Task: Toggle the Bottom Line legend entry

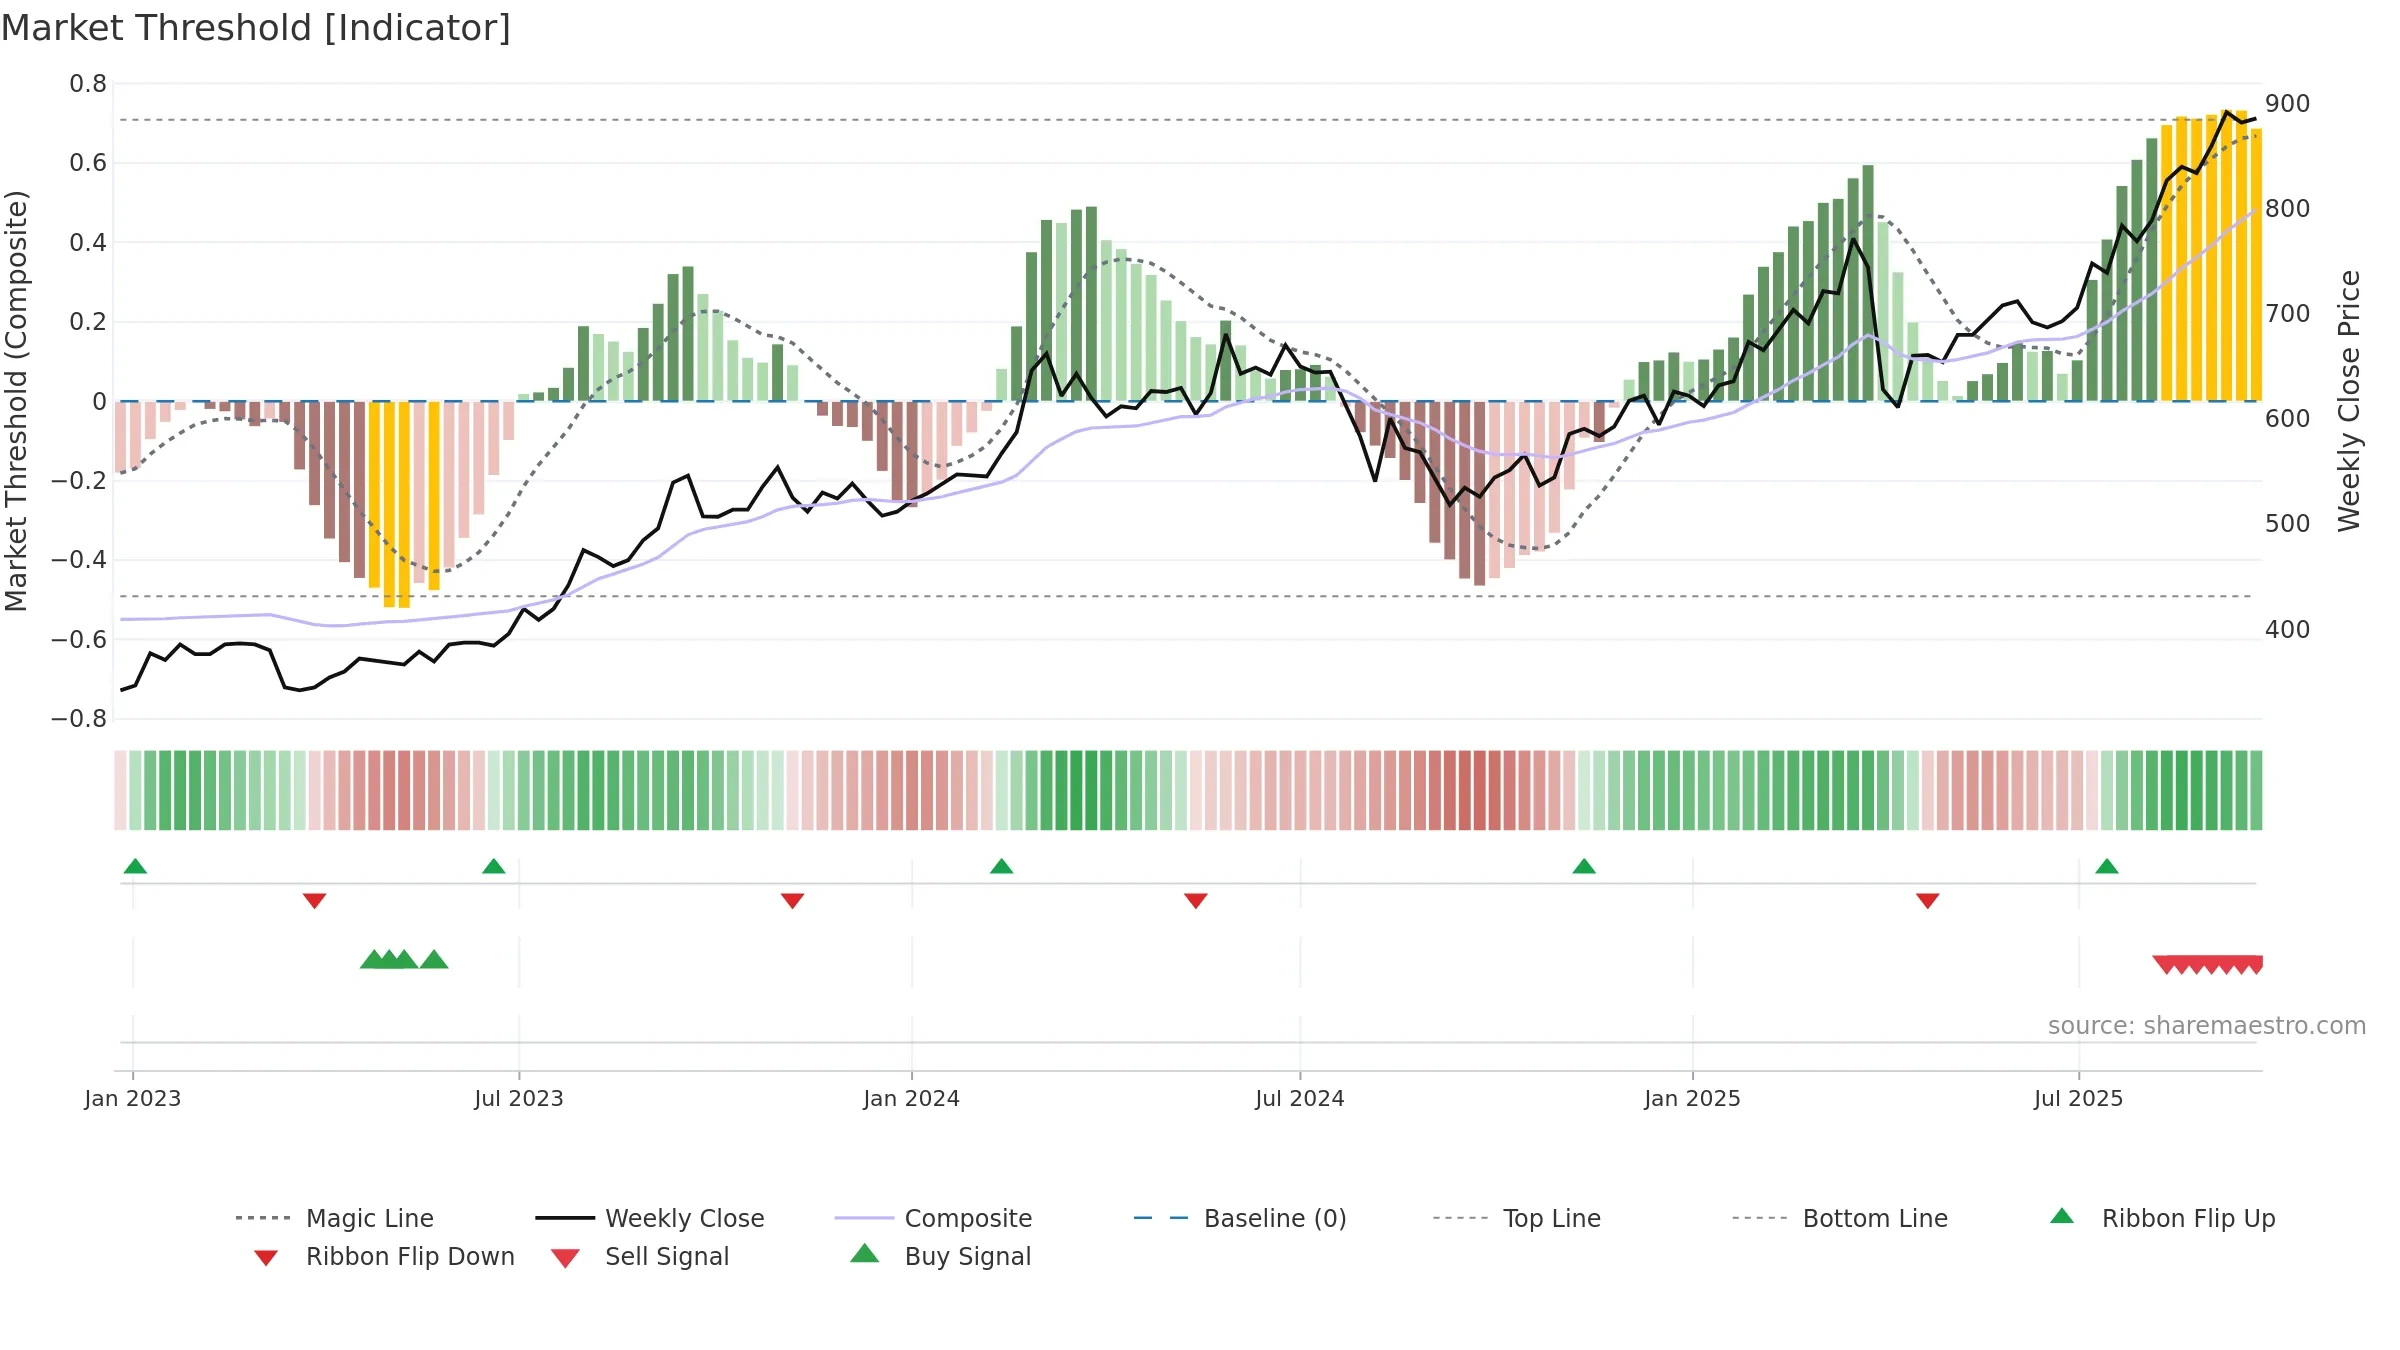Action: [x=1840, y=1218]
